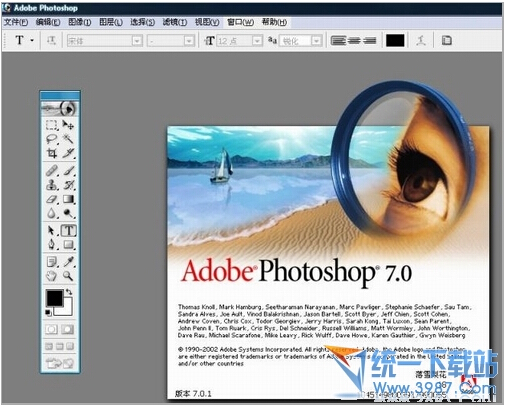Image resolution: width=505 pixels, height=408 pixels.
Task: Click the Adobe Online eye image atop toolbox
Action: (x=60, y=108)
